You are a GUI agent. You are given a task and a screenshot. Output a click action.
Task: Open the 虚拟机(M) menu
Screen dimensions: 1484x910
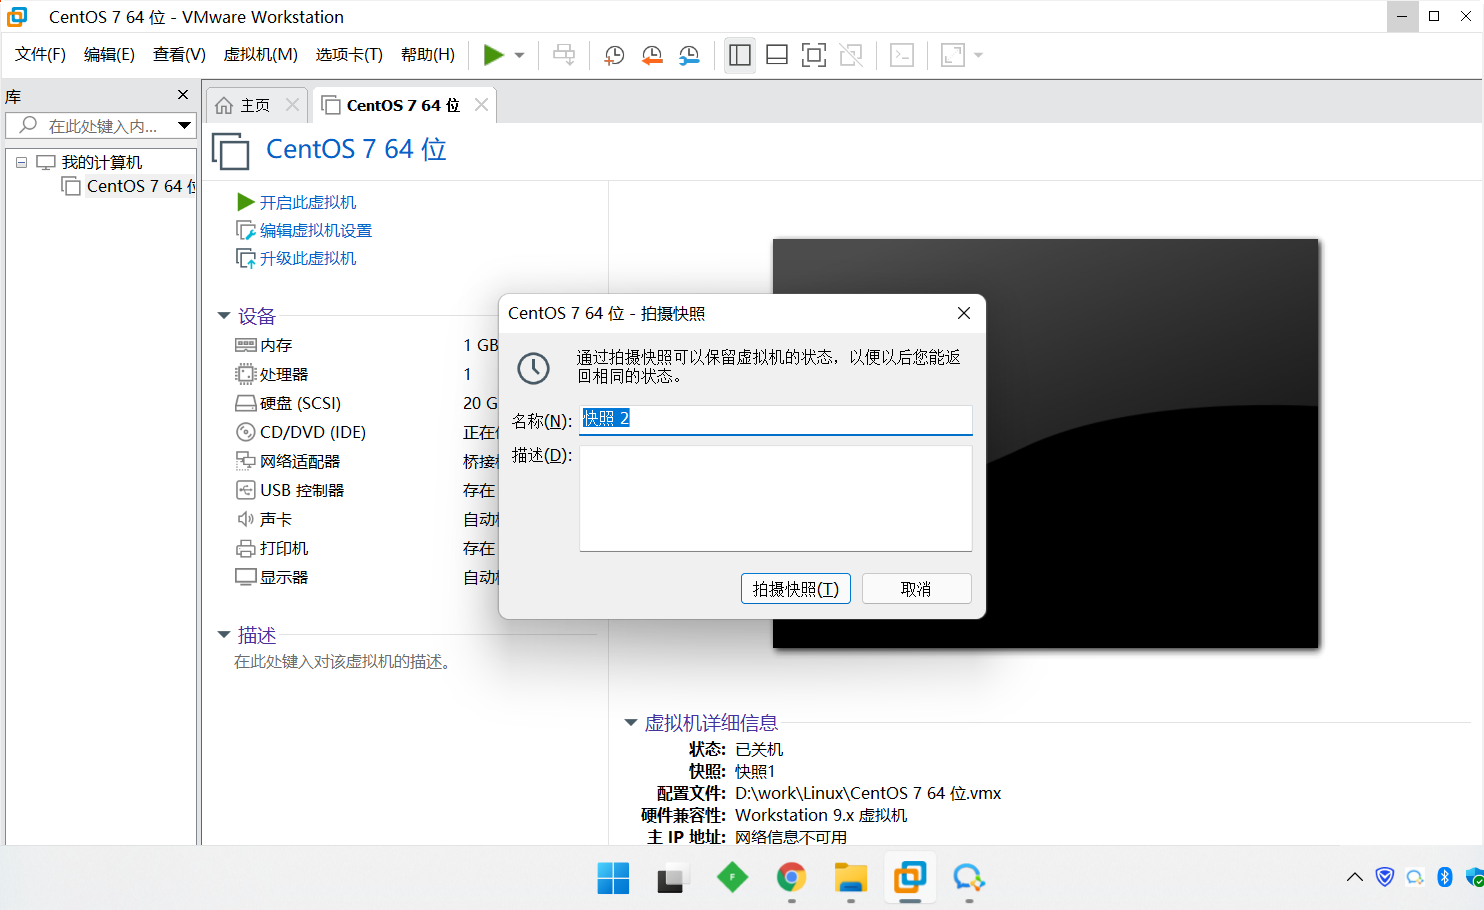[x=260, y=55]
